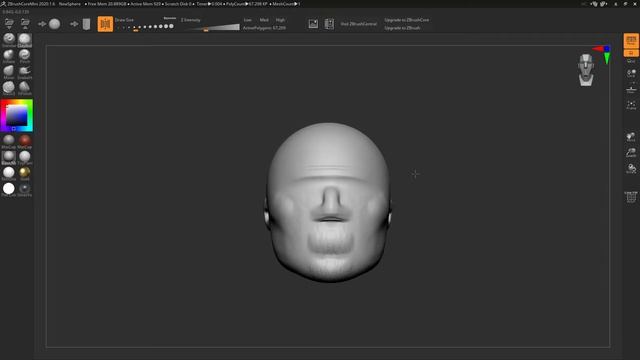Image resolution: width=640 pixels, height=360 pixels.
Task: Activate the Zoom3D view icon
Action: (x=631, y=153)
